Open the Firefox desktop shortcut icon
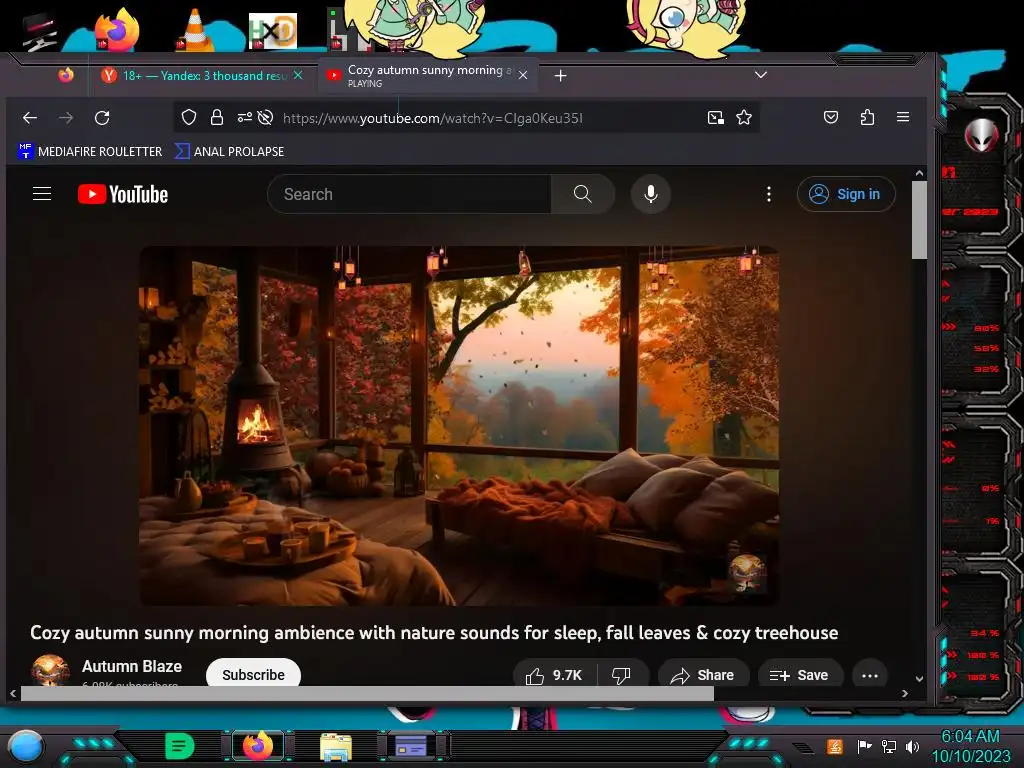This screenshot has height=768, width=1024. (x=117, y=30)
